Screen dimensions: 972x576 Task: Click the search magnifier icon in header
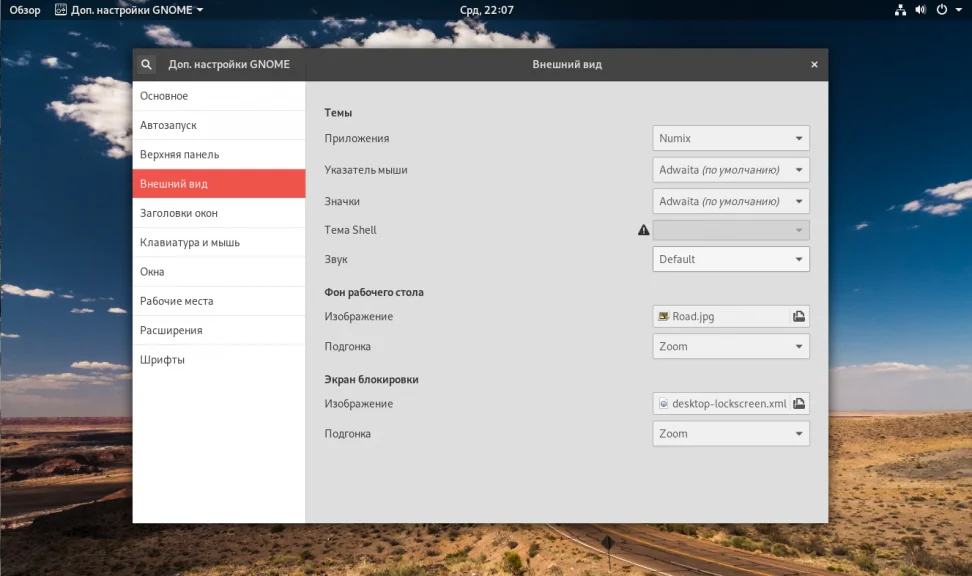[x=146, y=64]
